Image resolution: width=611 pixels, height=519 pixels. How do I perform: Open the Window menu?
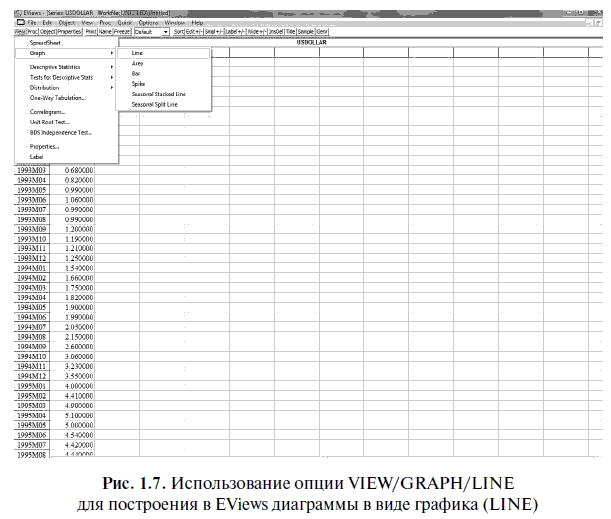coord(175,23)
